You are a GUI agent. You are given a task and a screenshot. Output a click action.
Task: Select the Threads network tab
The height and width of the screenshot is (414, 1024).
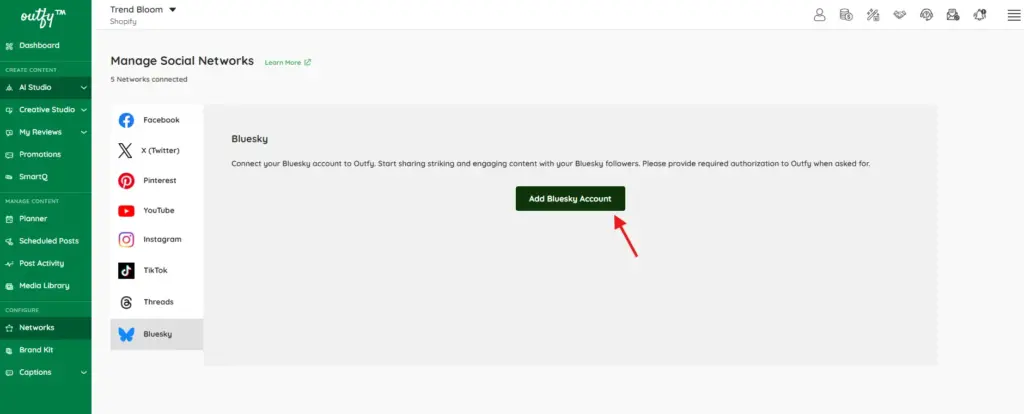[x=157, y=302]
